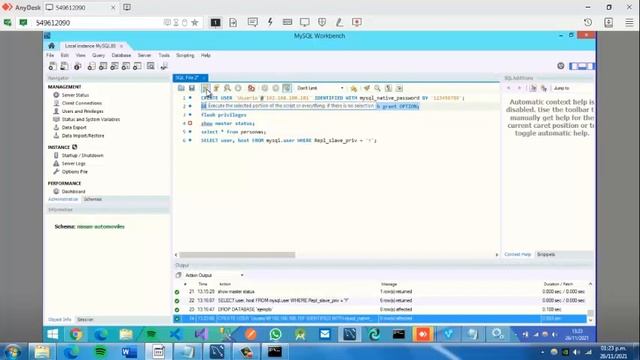Click the execute script lightning icon
Image resolution: width=640 pixels, height=360 pixels.
[206, 88]
